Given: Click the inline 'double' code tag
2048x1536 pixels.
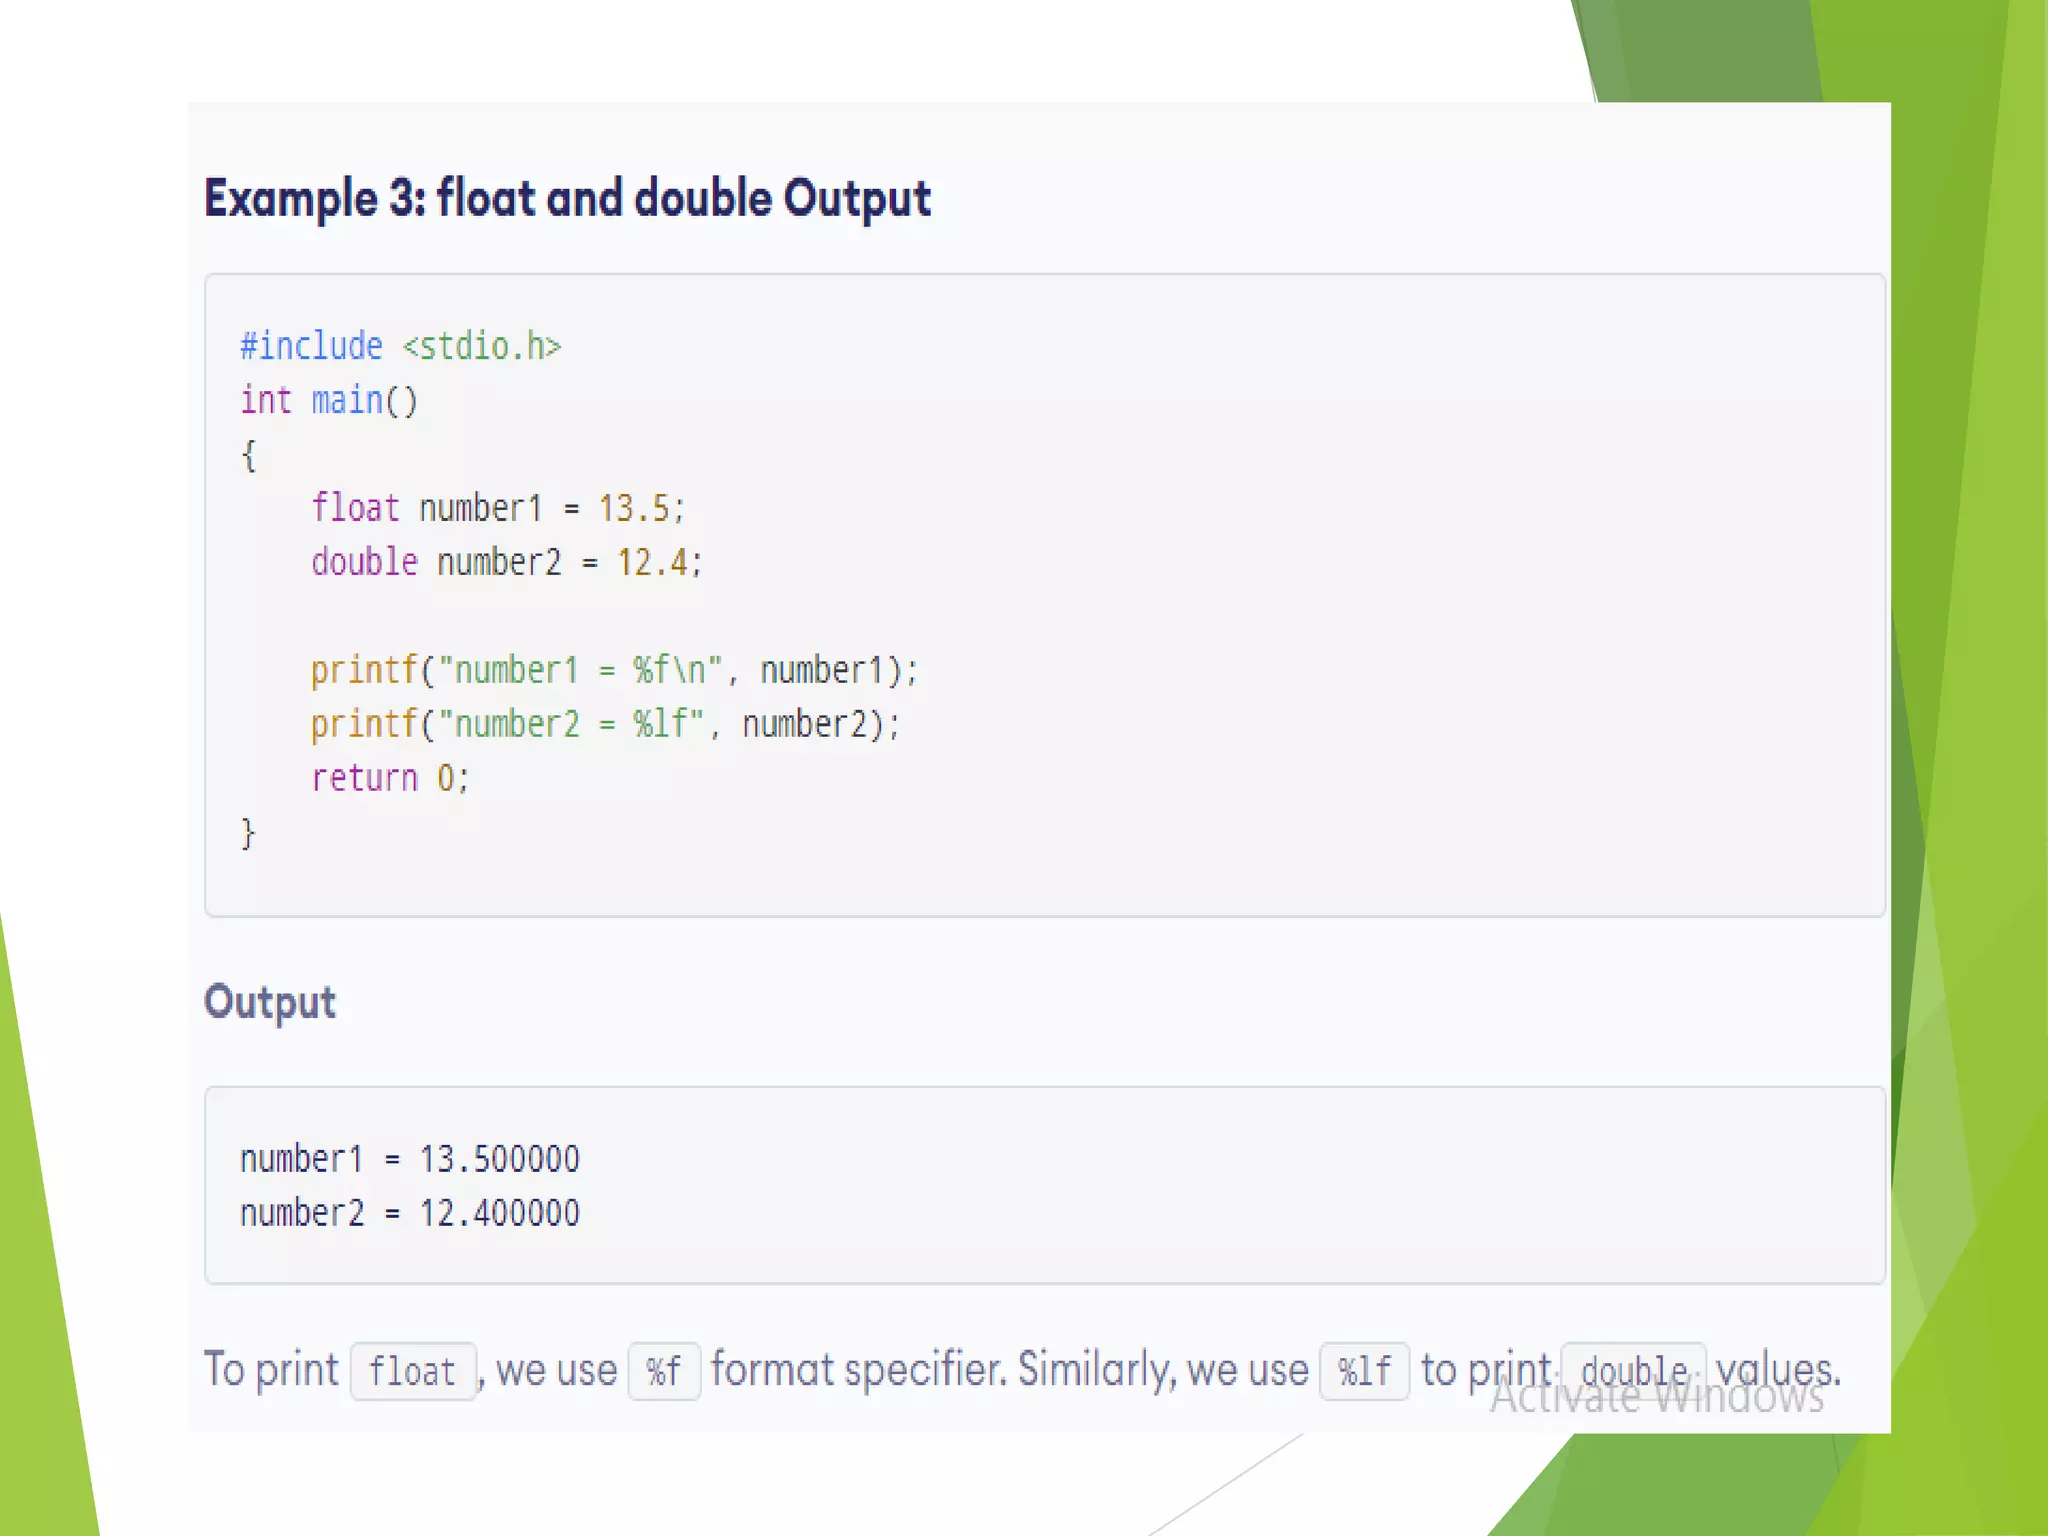Looking at the screenshot, I should click(x=1633, y=1371).
